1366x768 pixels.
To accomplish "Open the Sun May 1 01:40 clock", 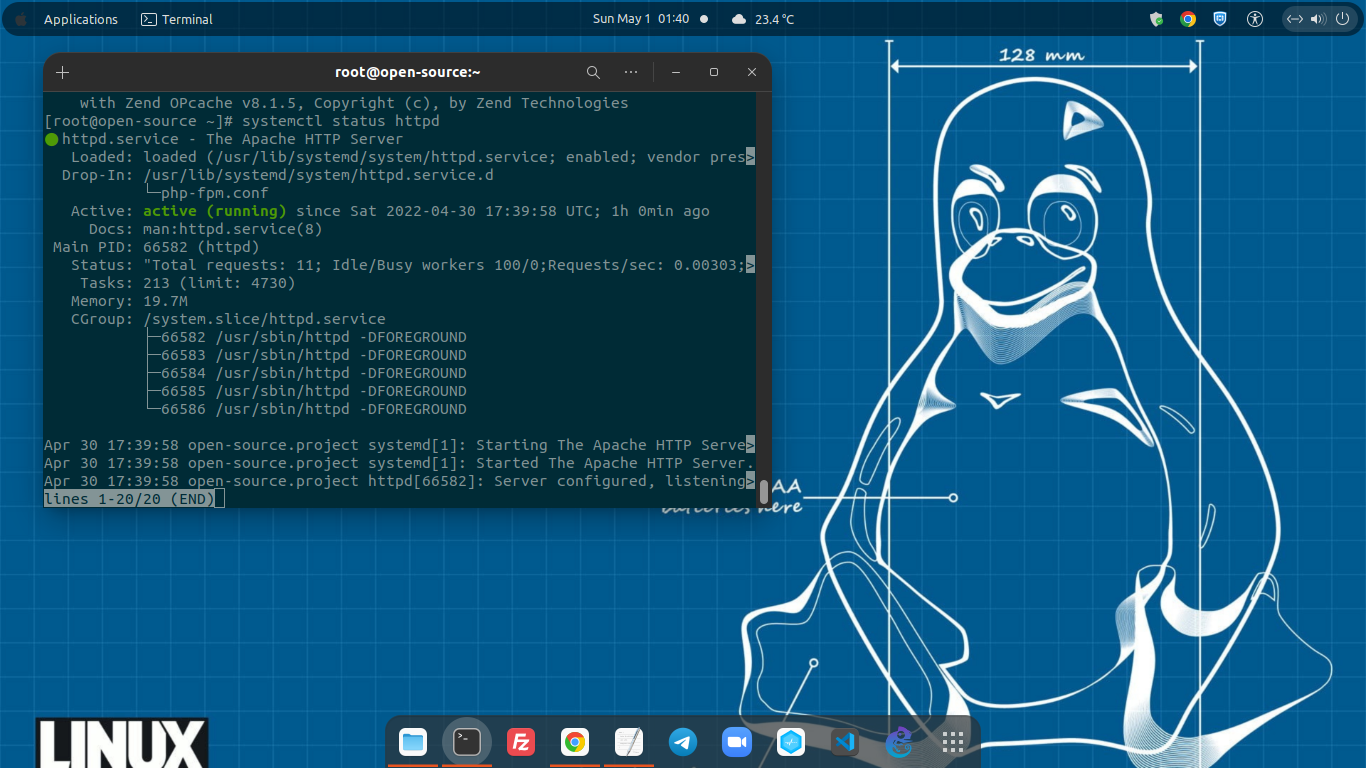I will [641, 19].
